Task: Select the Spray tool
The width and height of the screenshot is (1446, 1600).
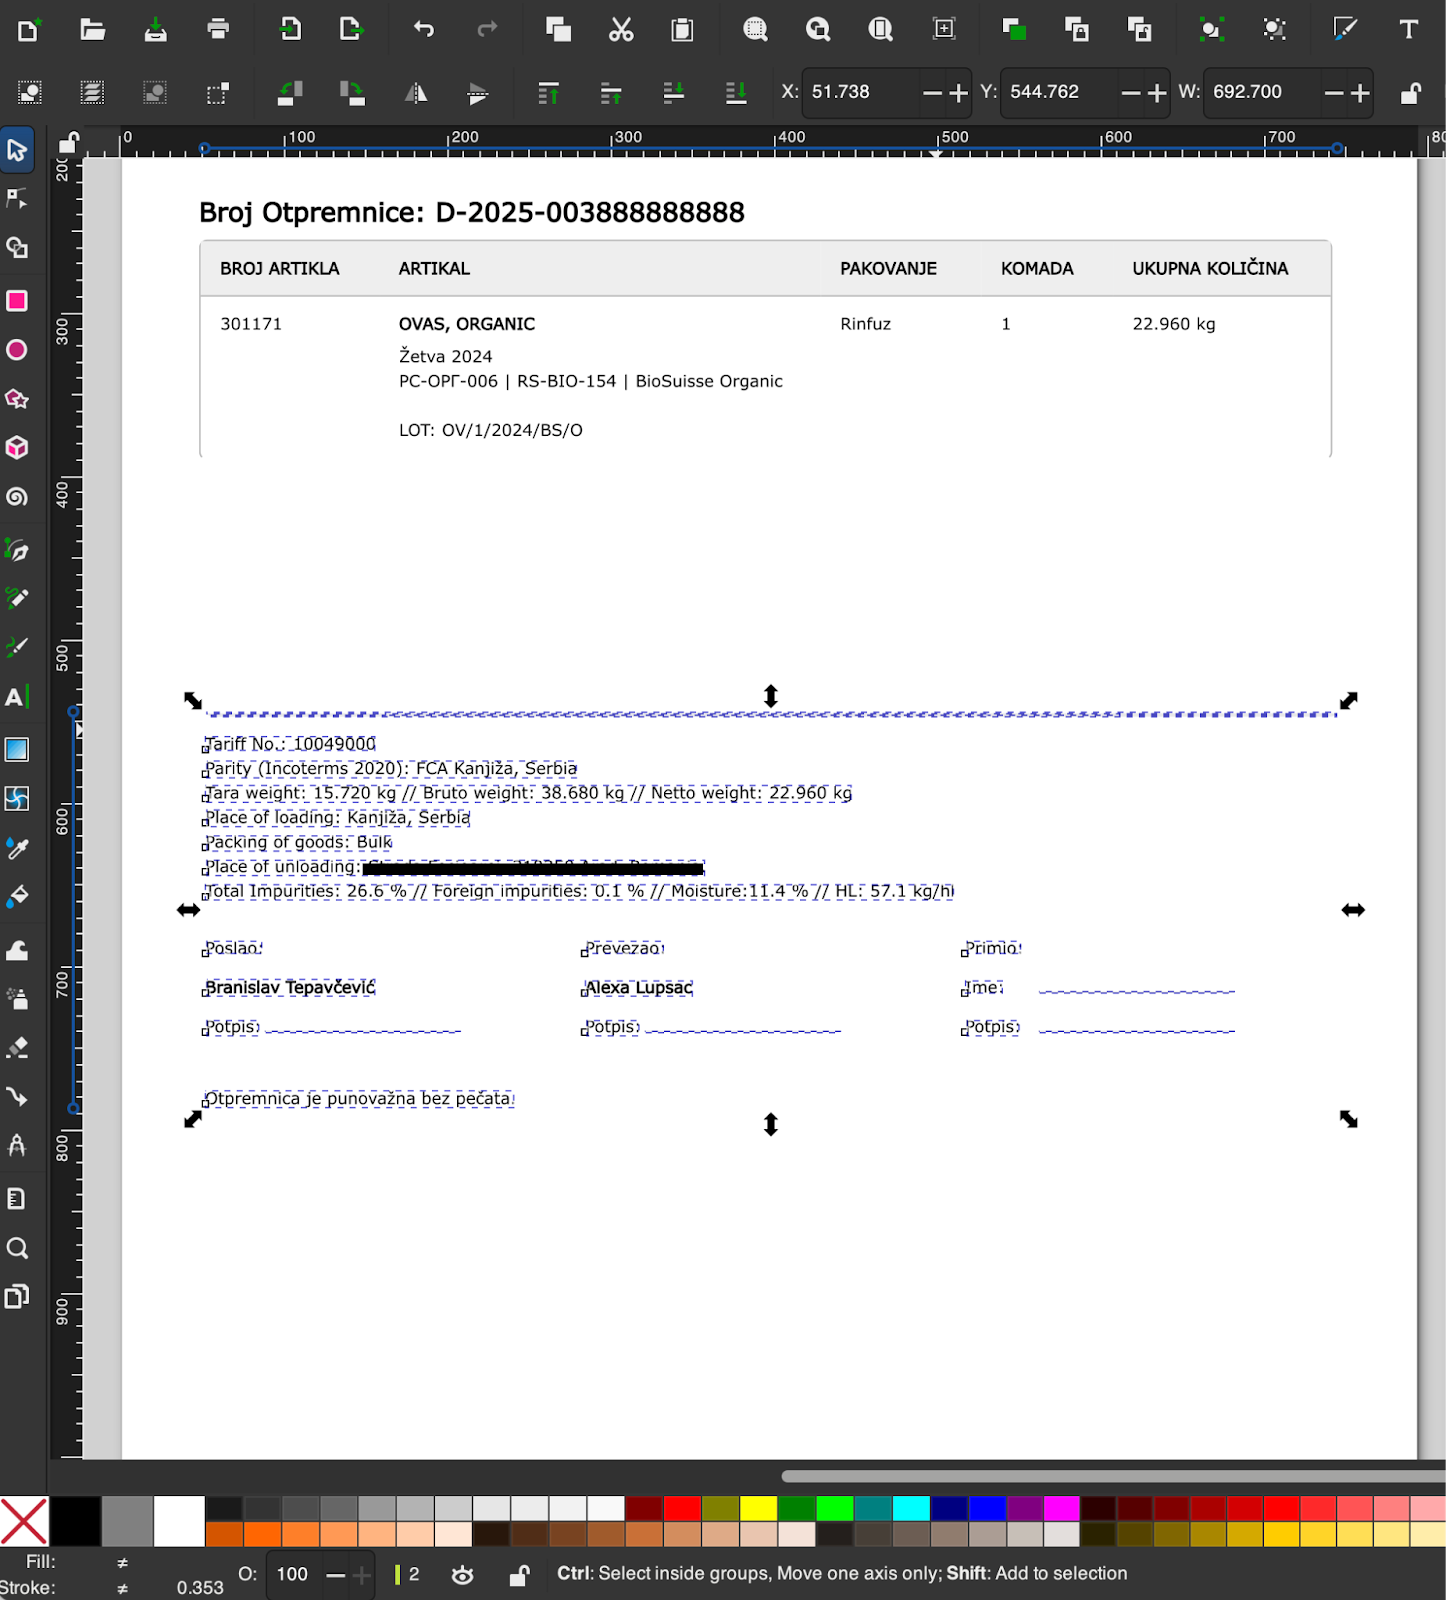Action: click(17, 998)
